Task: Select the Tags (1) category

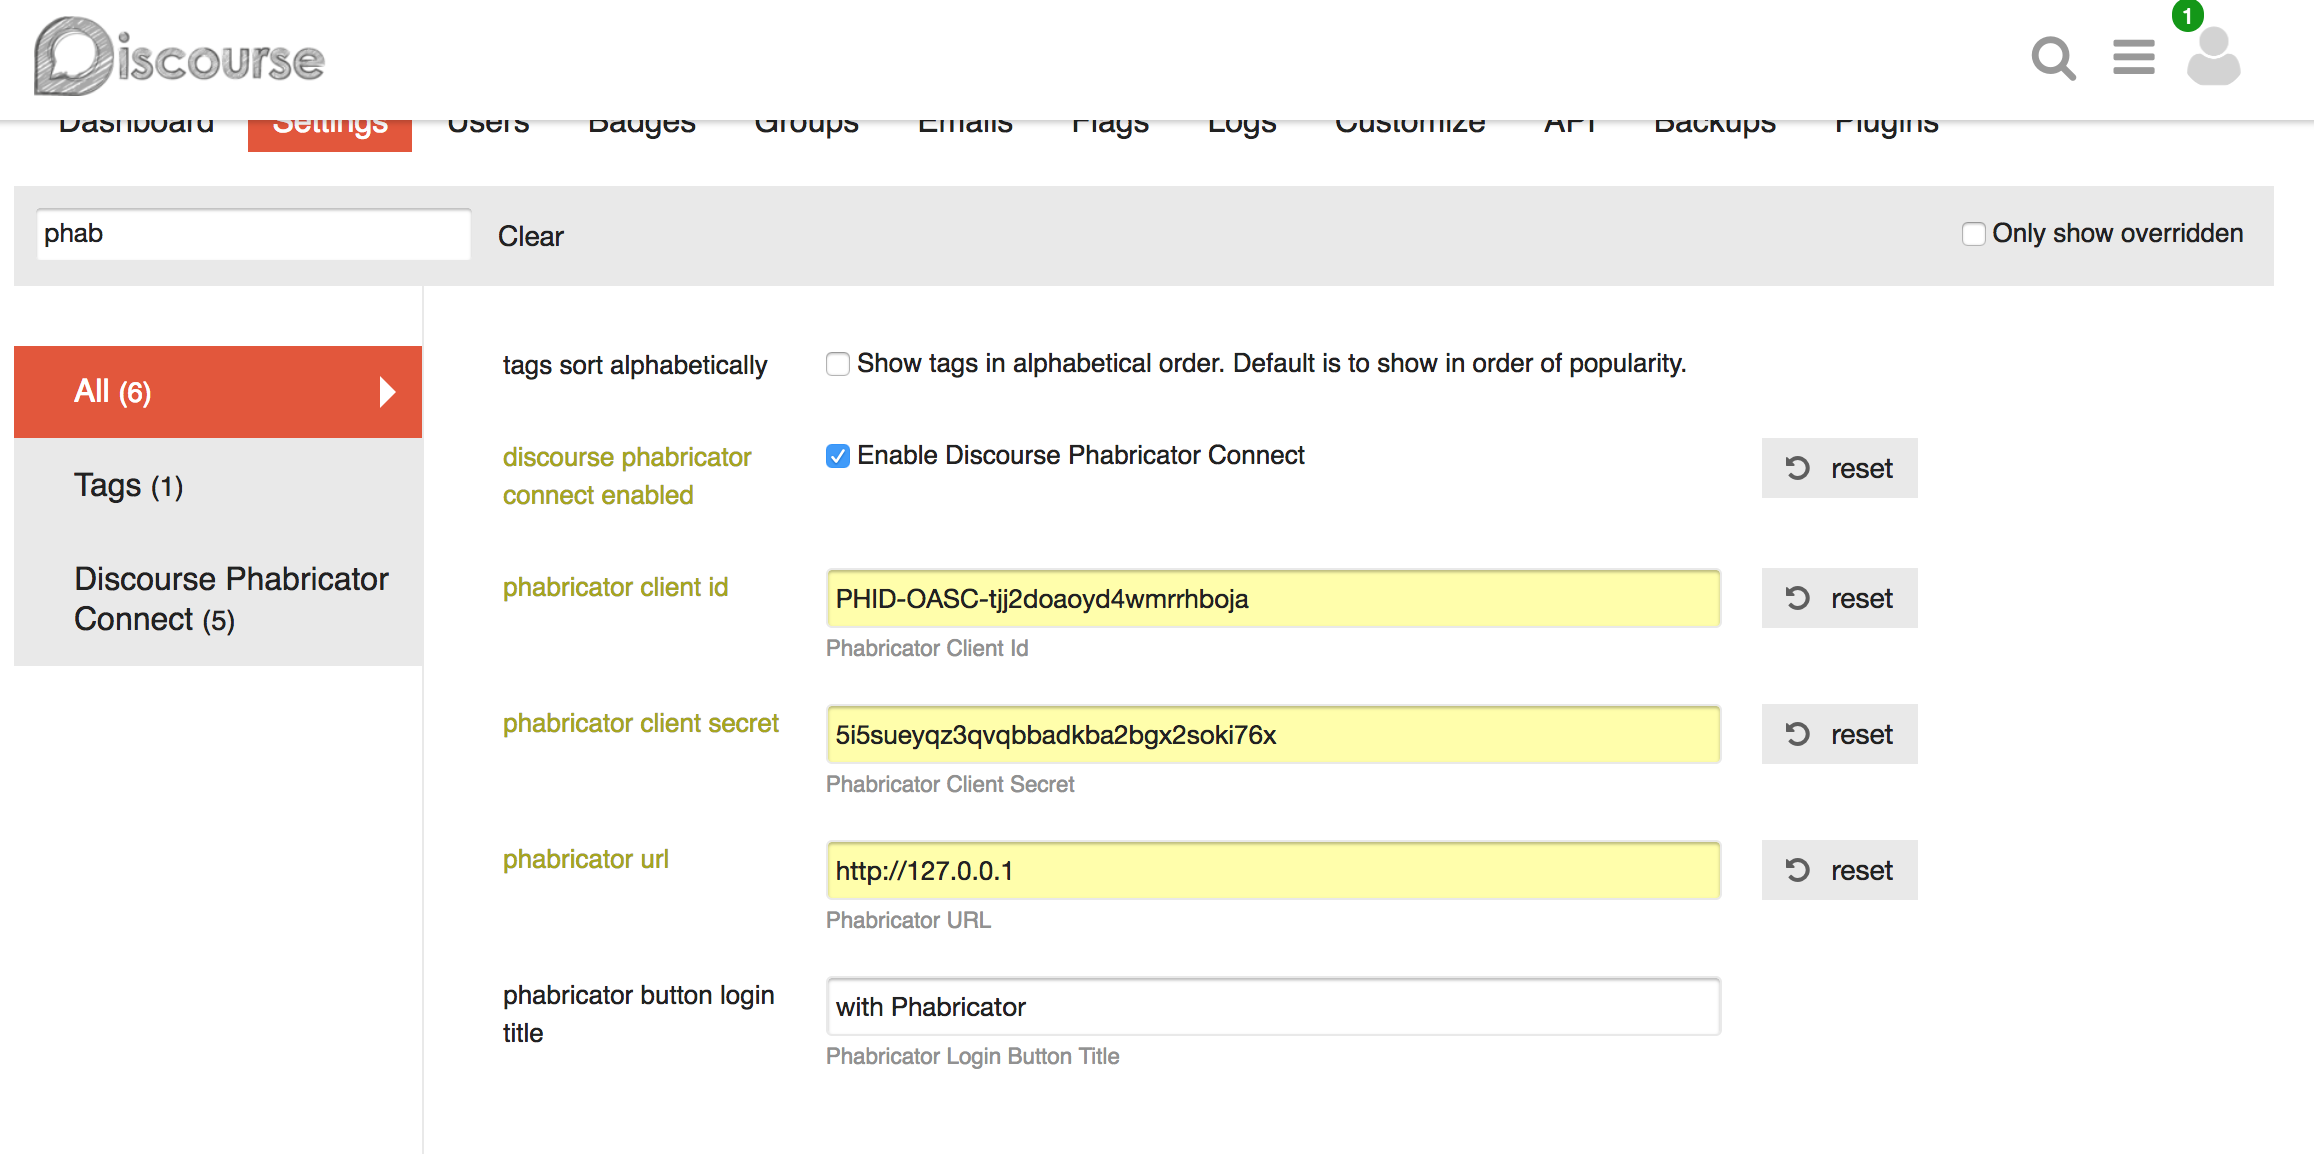Action: coord(128,486)
